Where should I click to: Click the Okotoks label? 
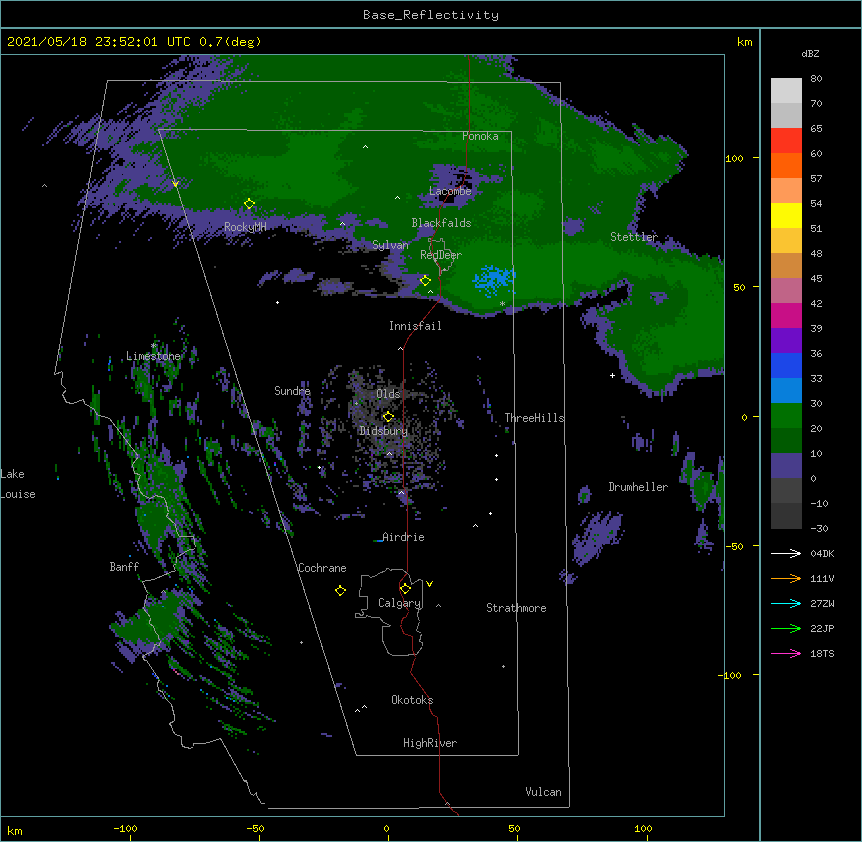click(x=412, y=700)
